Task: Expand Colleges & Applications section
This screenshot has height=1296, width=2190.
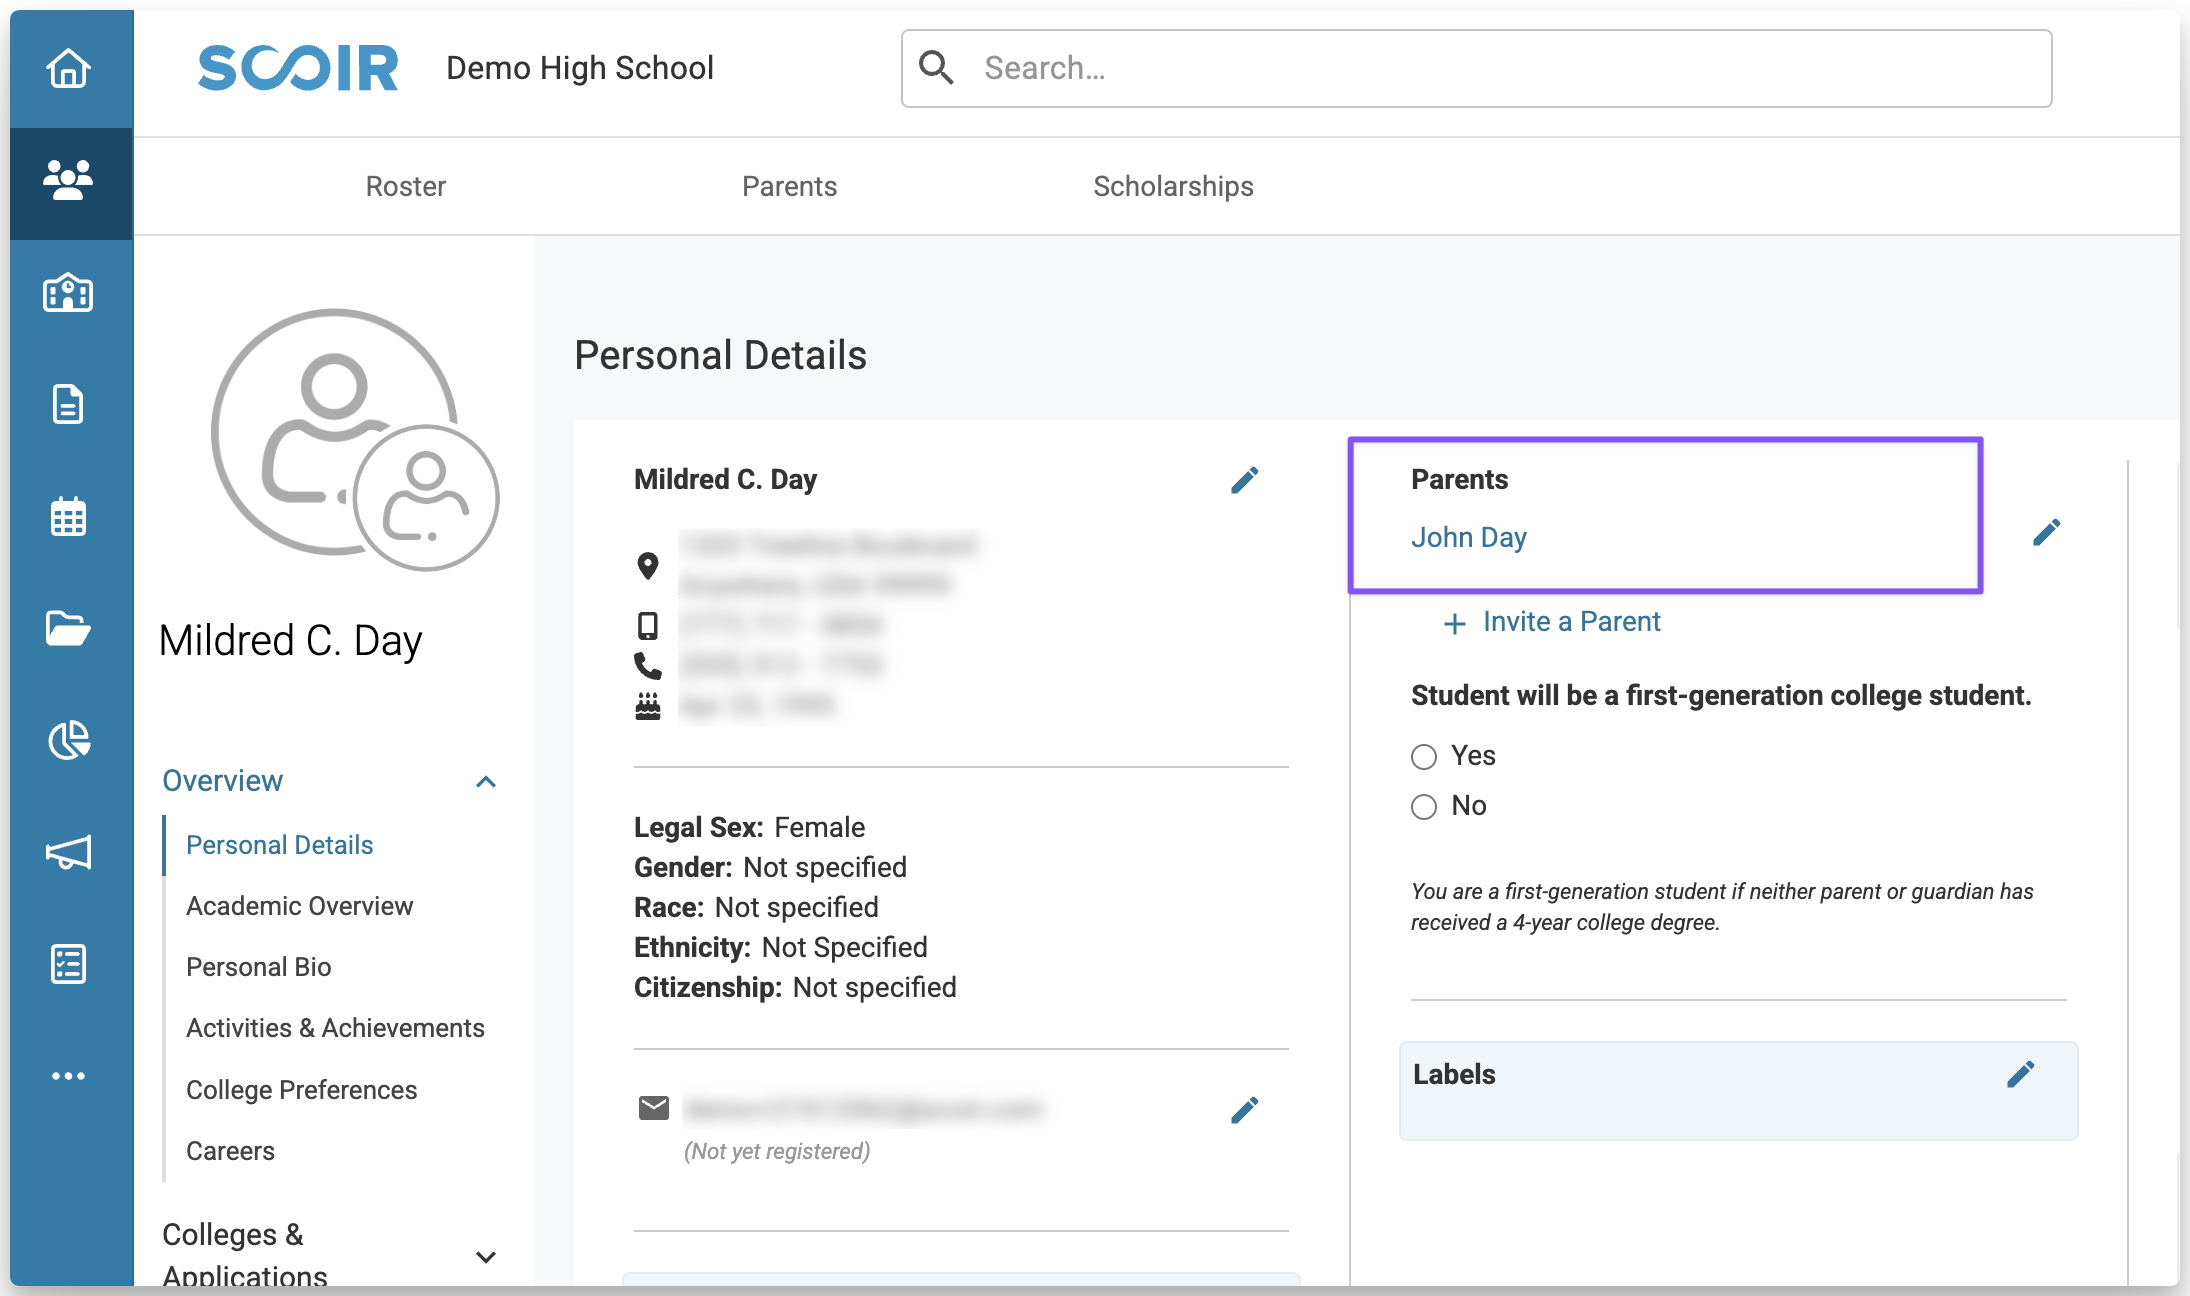Action: pyautogui.click(x=486, y=1257)
